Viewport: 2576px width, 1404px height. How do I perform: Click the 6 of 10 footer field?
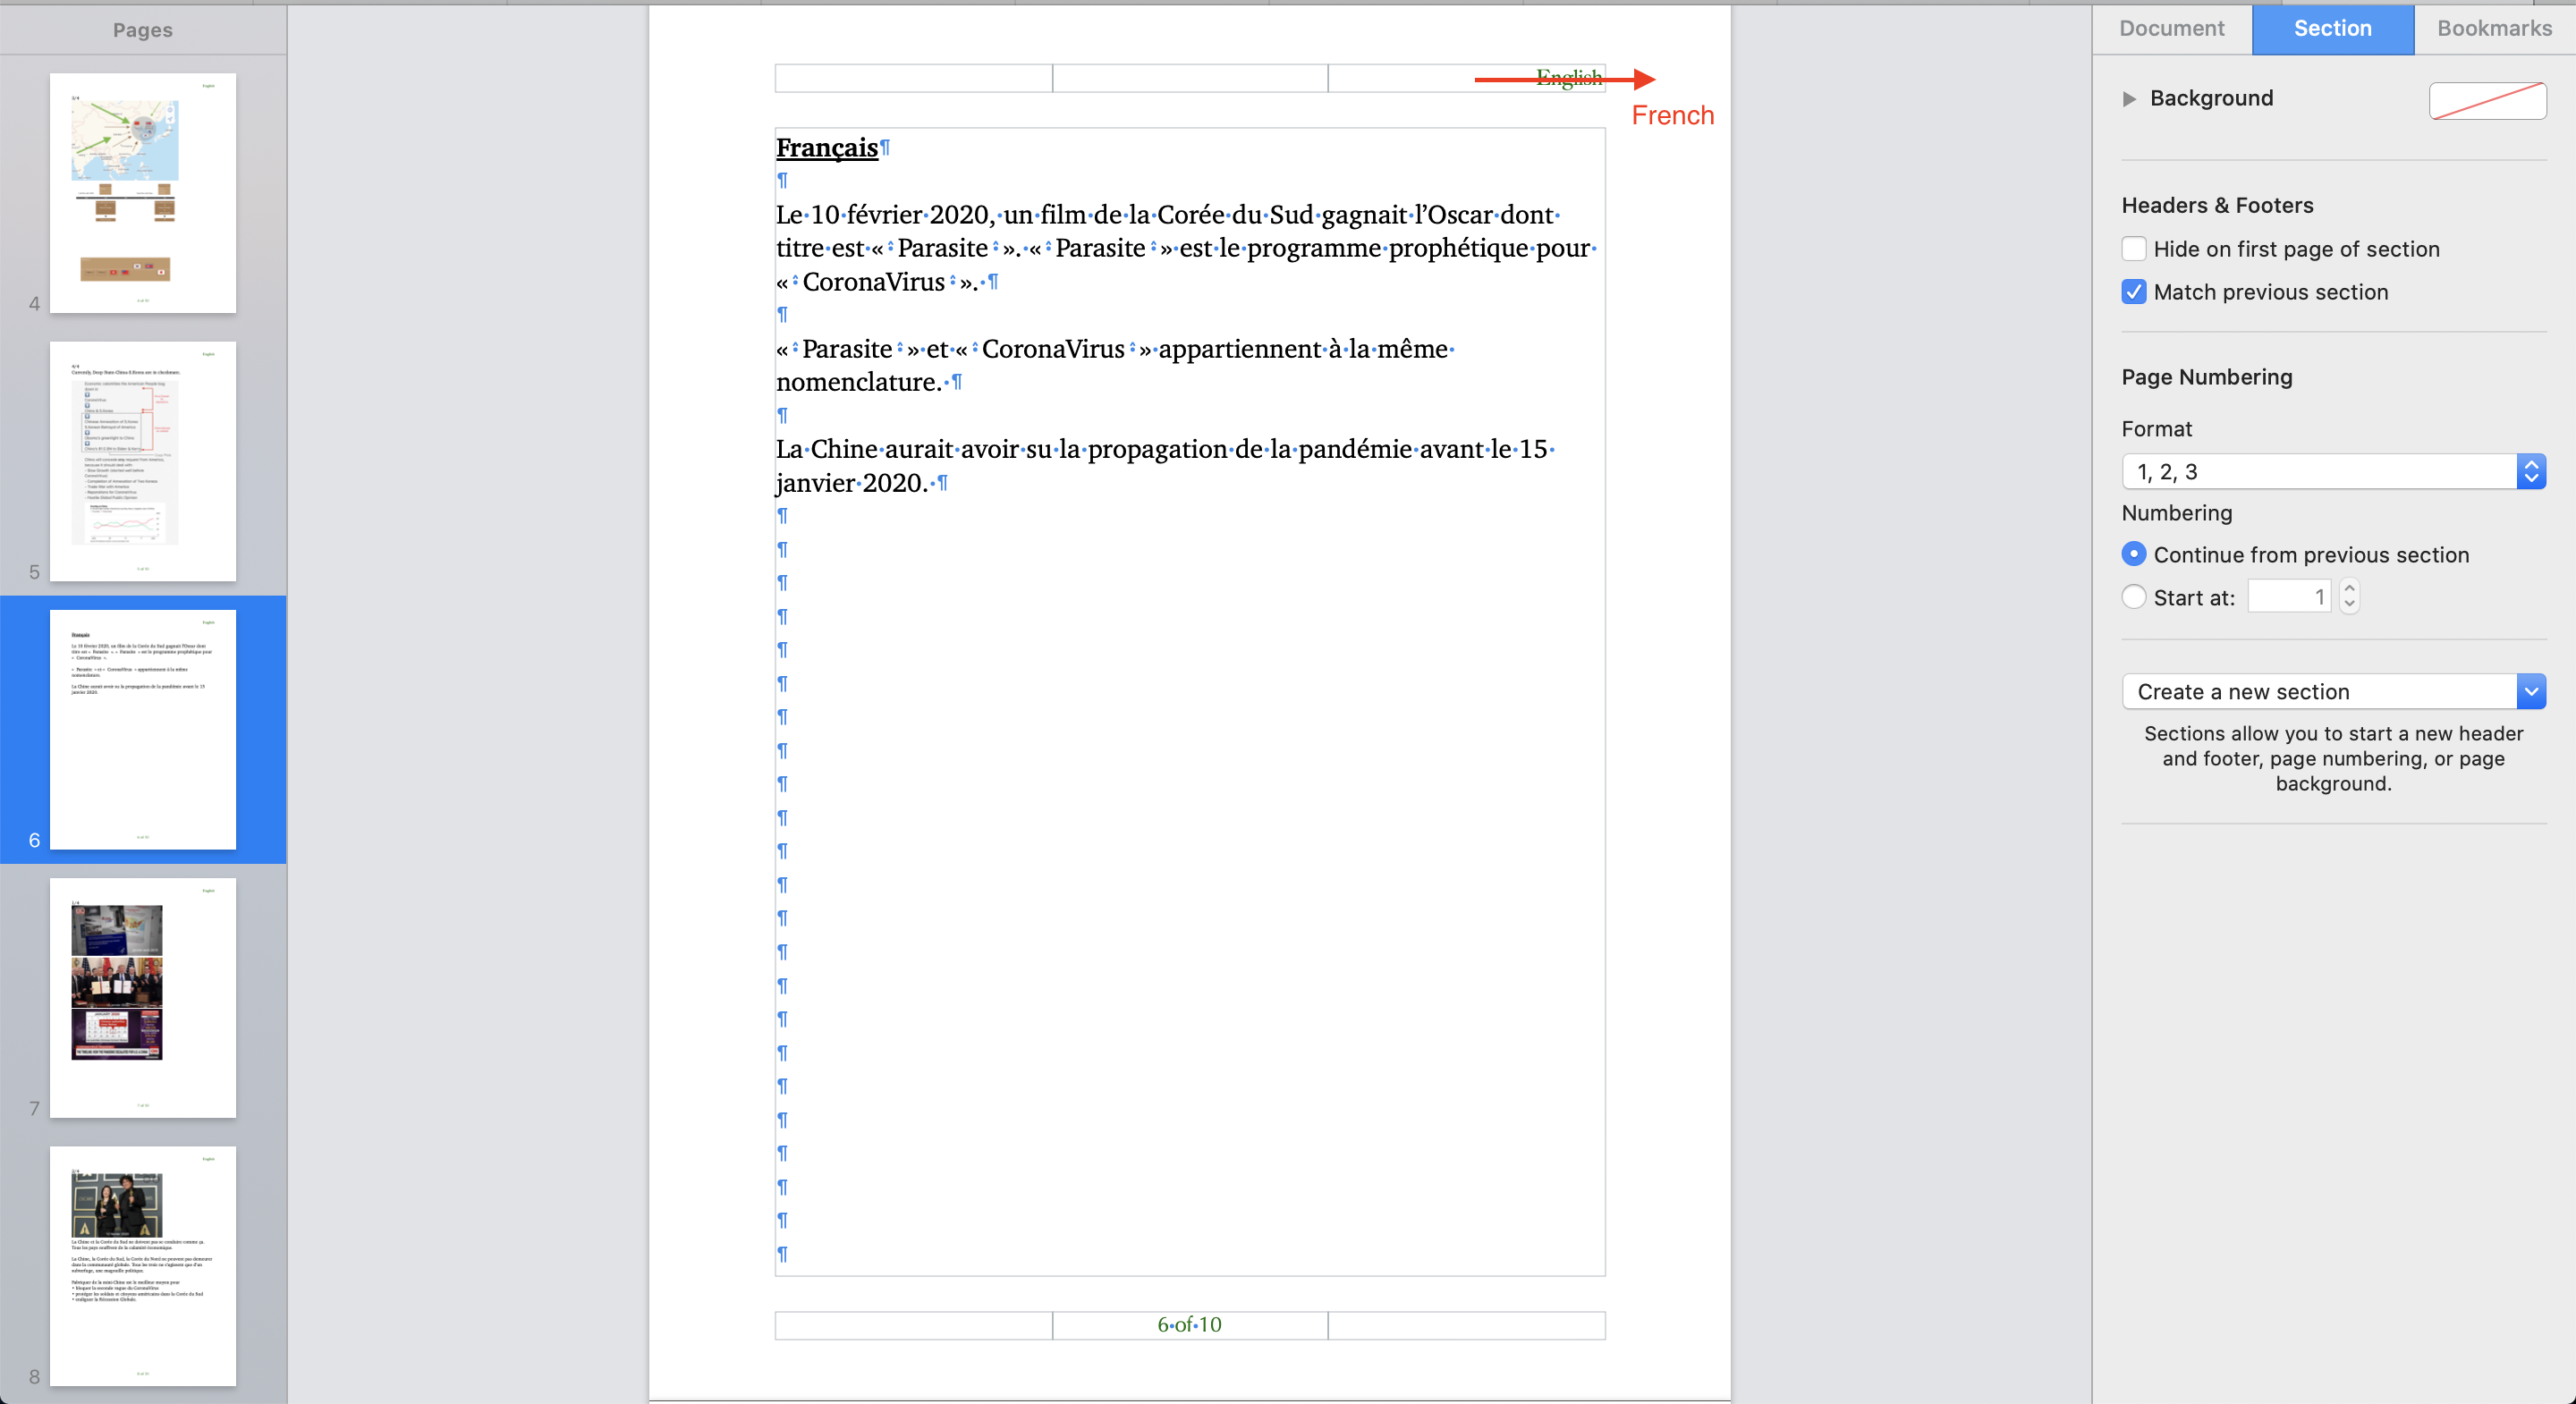(x=1189, y=1324)
